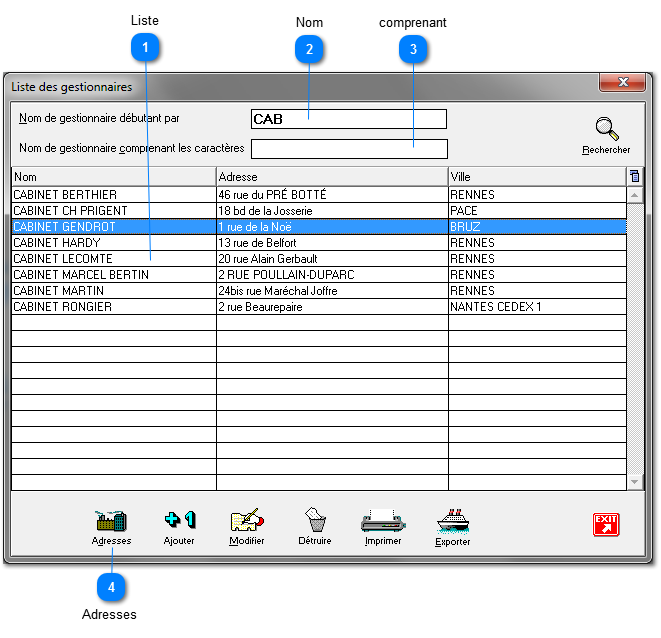Click the Imprimer printer icon
The width and height of the screenshot is (661, 638).
coord(382,520)
